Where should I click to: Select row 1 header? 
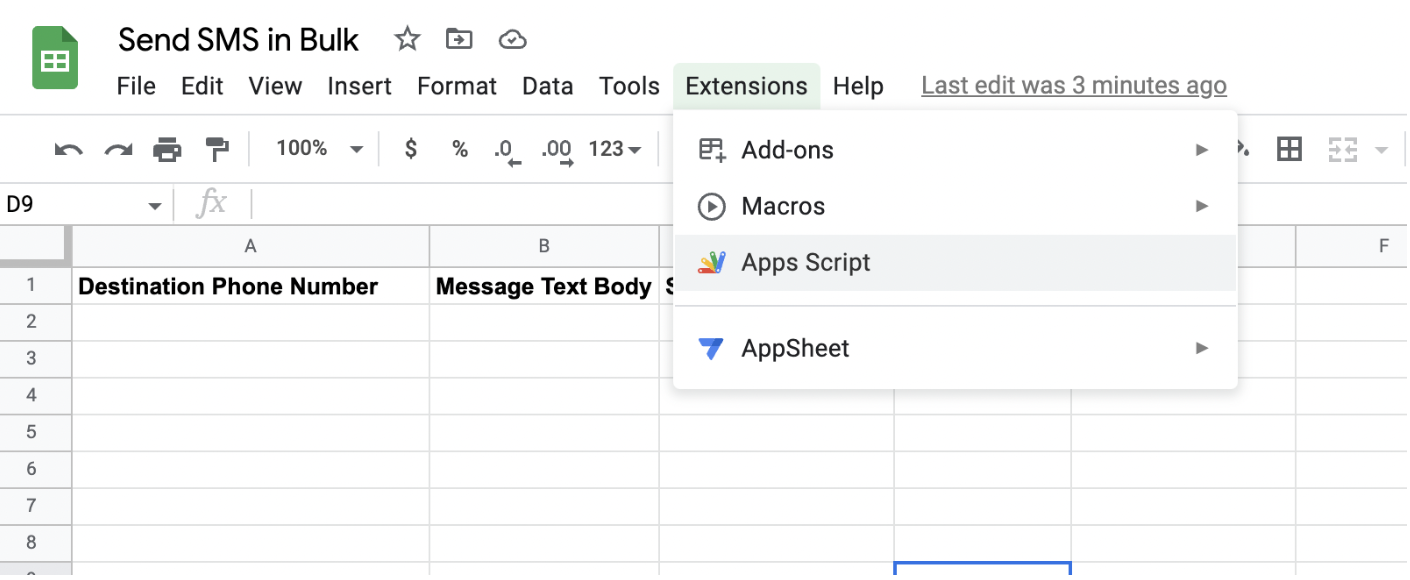[x=32, y=286]
